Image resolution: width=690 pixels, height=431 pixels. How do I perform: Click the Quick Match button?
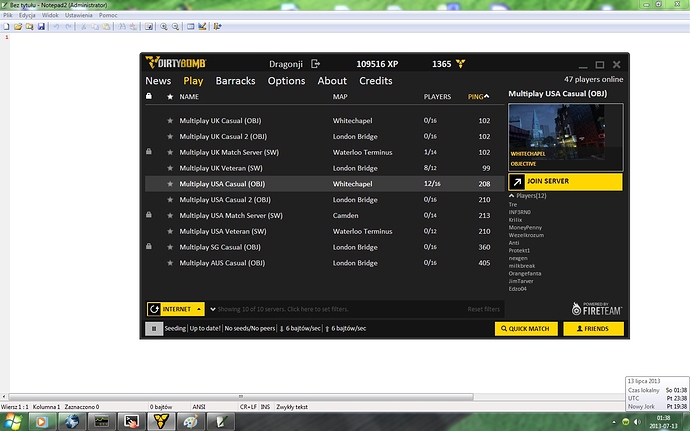pyautogui.click(x=525, y=328)
